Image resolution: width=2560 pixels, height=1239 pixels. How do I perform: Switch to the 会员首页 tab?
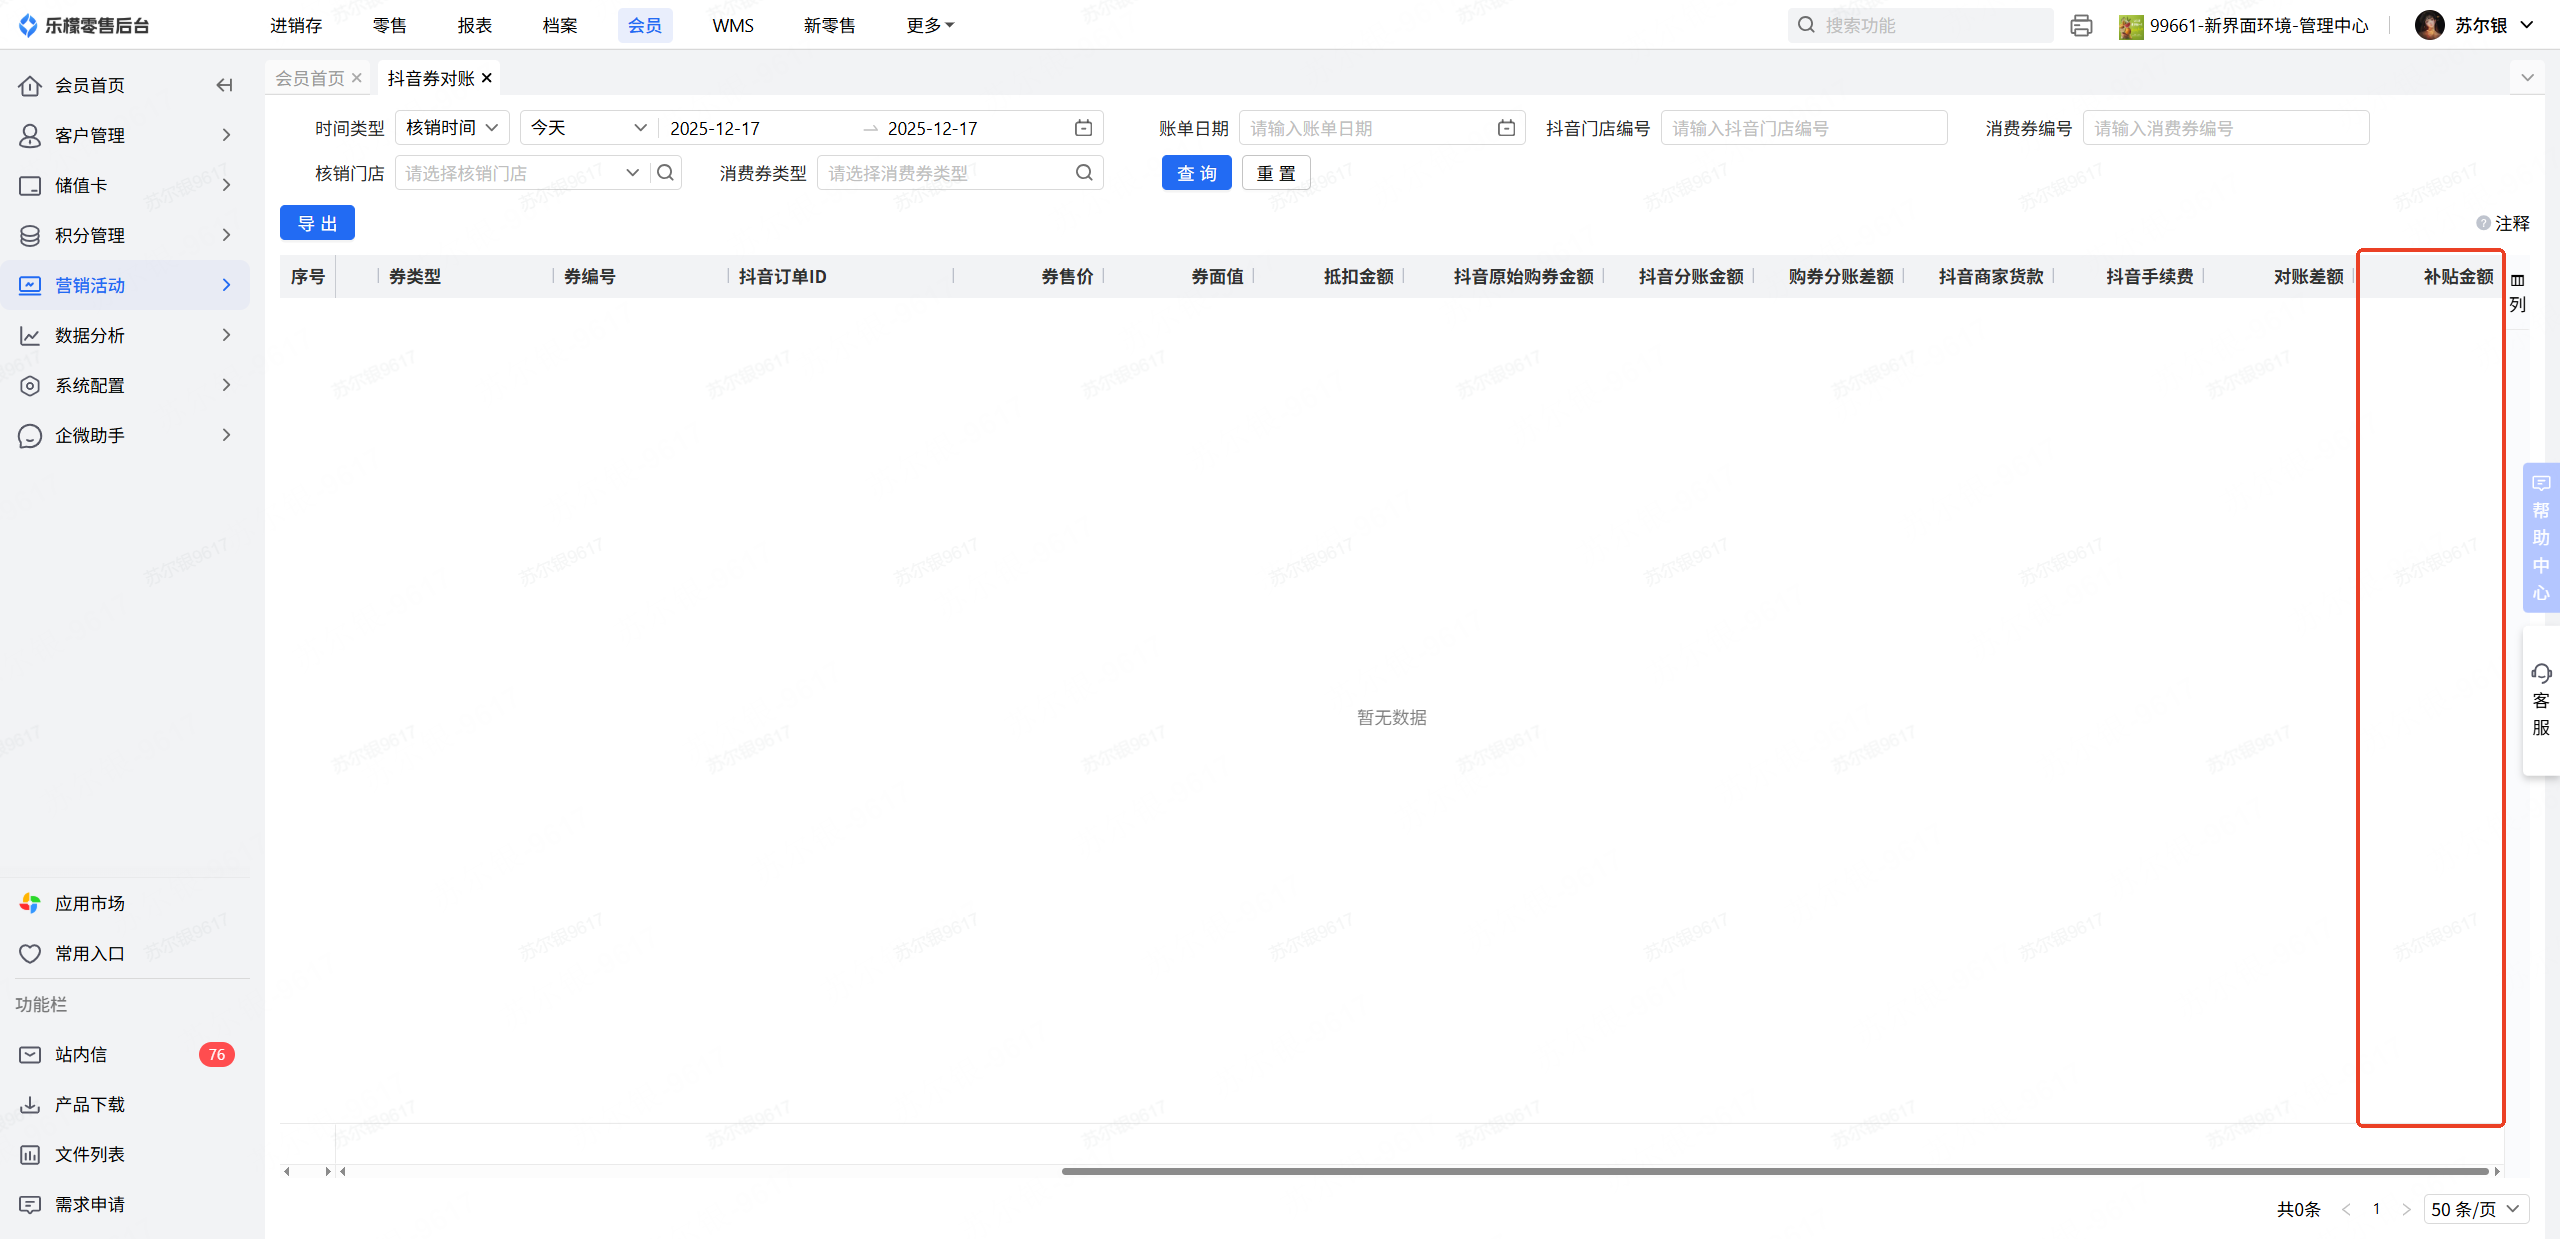pos(310,78)
